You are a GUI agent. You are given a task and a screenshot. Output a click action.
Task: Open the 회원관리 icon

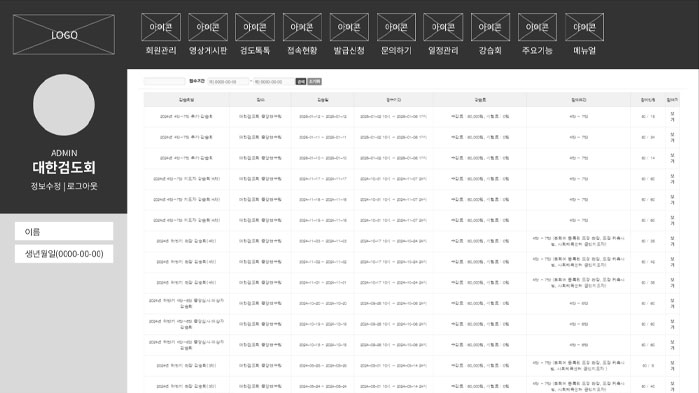point(161,27)
